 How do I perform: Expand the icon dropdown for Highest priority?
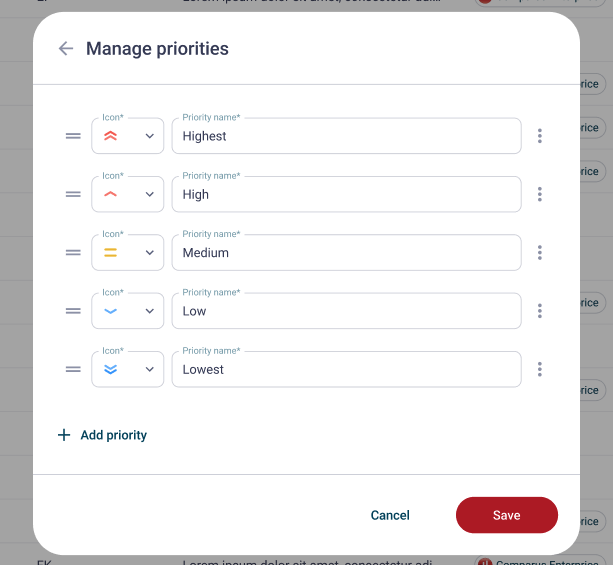pos(127,136)
